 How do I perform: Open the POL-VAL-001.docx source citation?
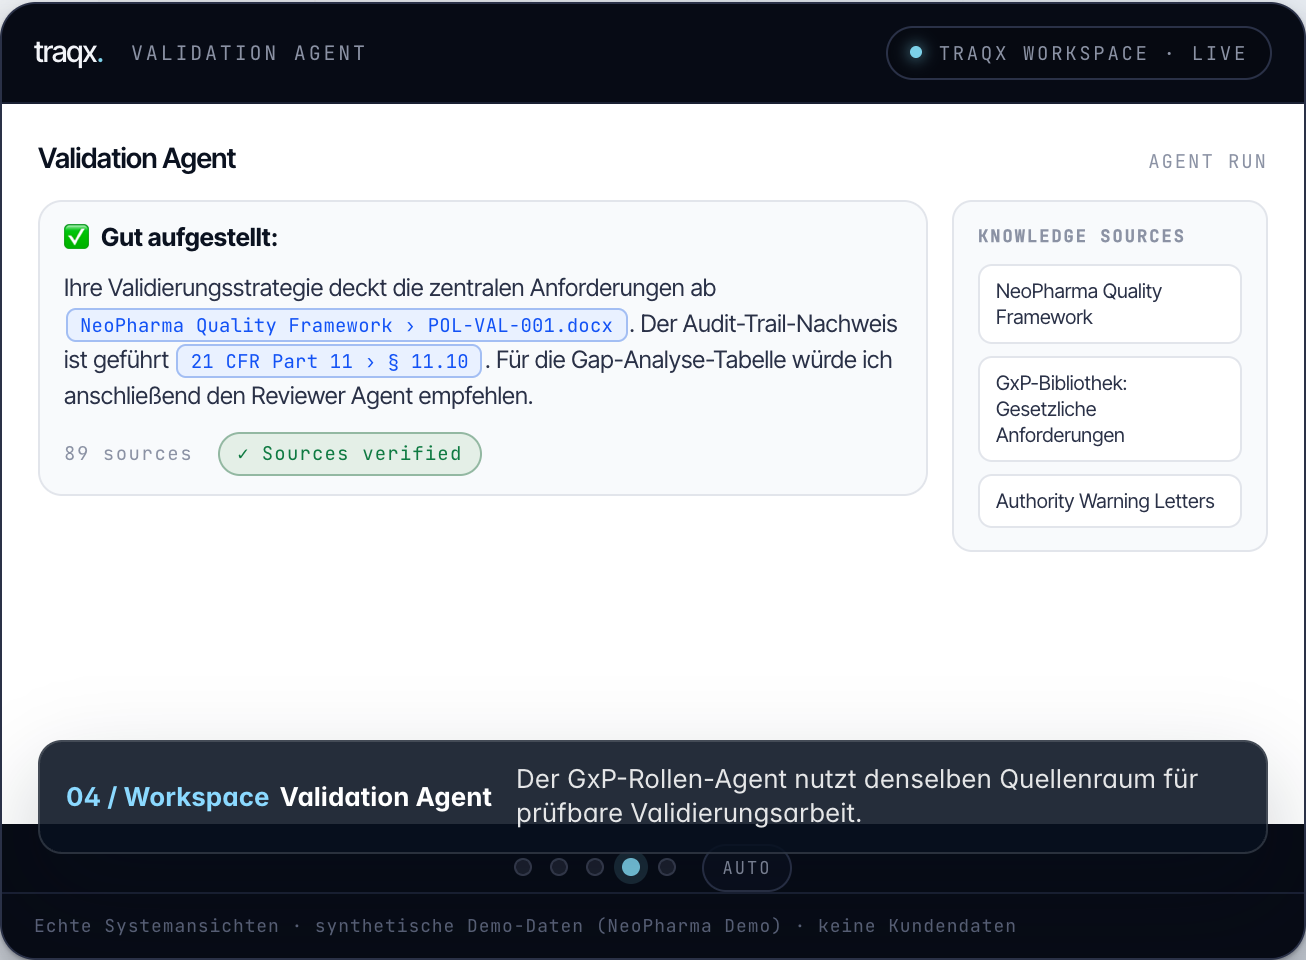click(347, 325)
